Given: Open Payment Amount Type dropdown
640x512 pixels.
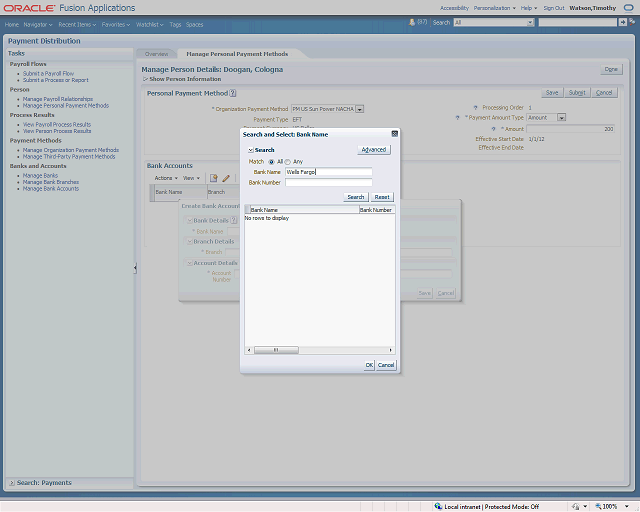Looking at the screenshot, I should [562, 118].
